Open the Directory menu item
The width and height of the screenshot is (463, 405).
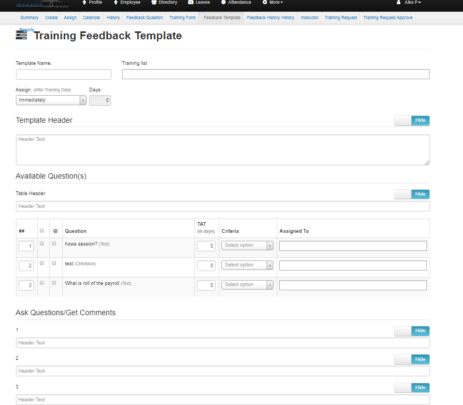pyautogui.click(x=164, y=2)
